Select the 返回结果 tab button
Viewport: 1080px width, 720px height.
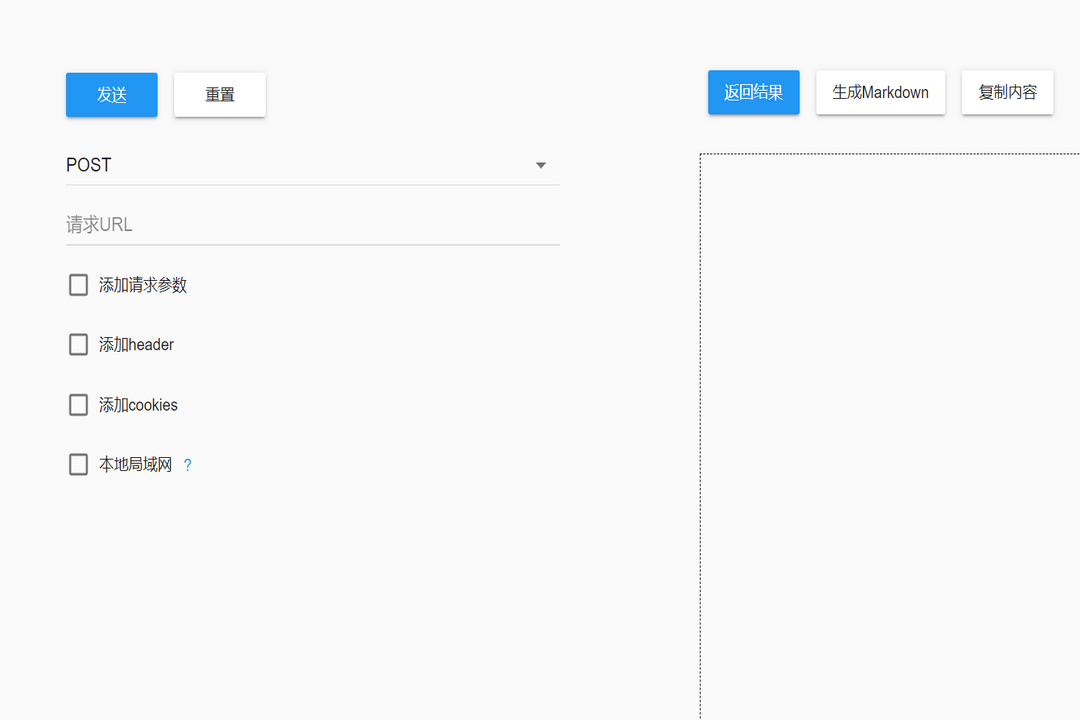753,91
